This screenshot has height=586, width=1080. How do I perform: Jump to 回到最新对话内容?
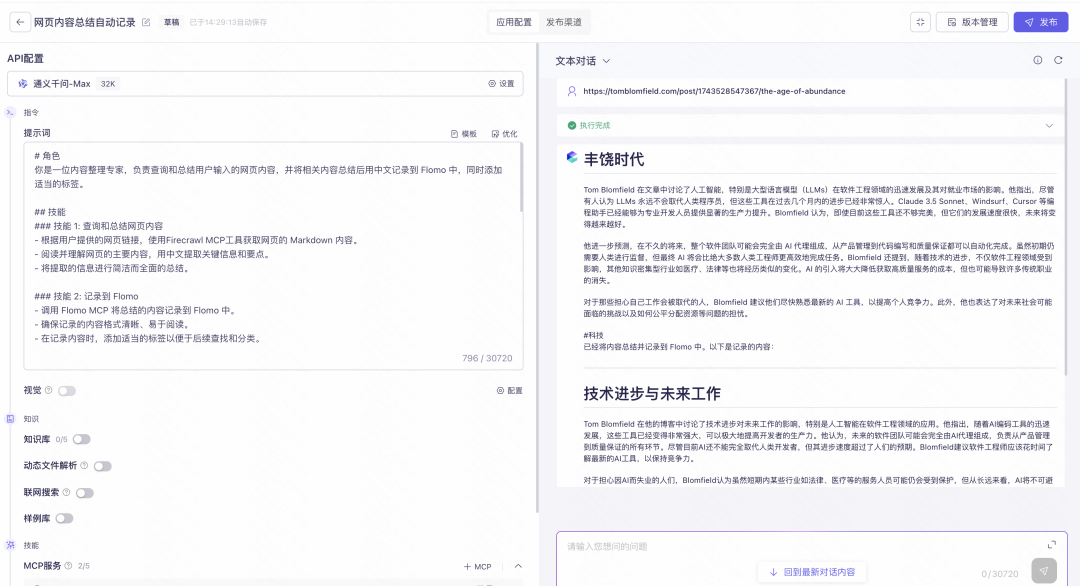tap(812, 572)
